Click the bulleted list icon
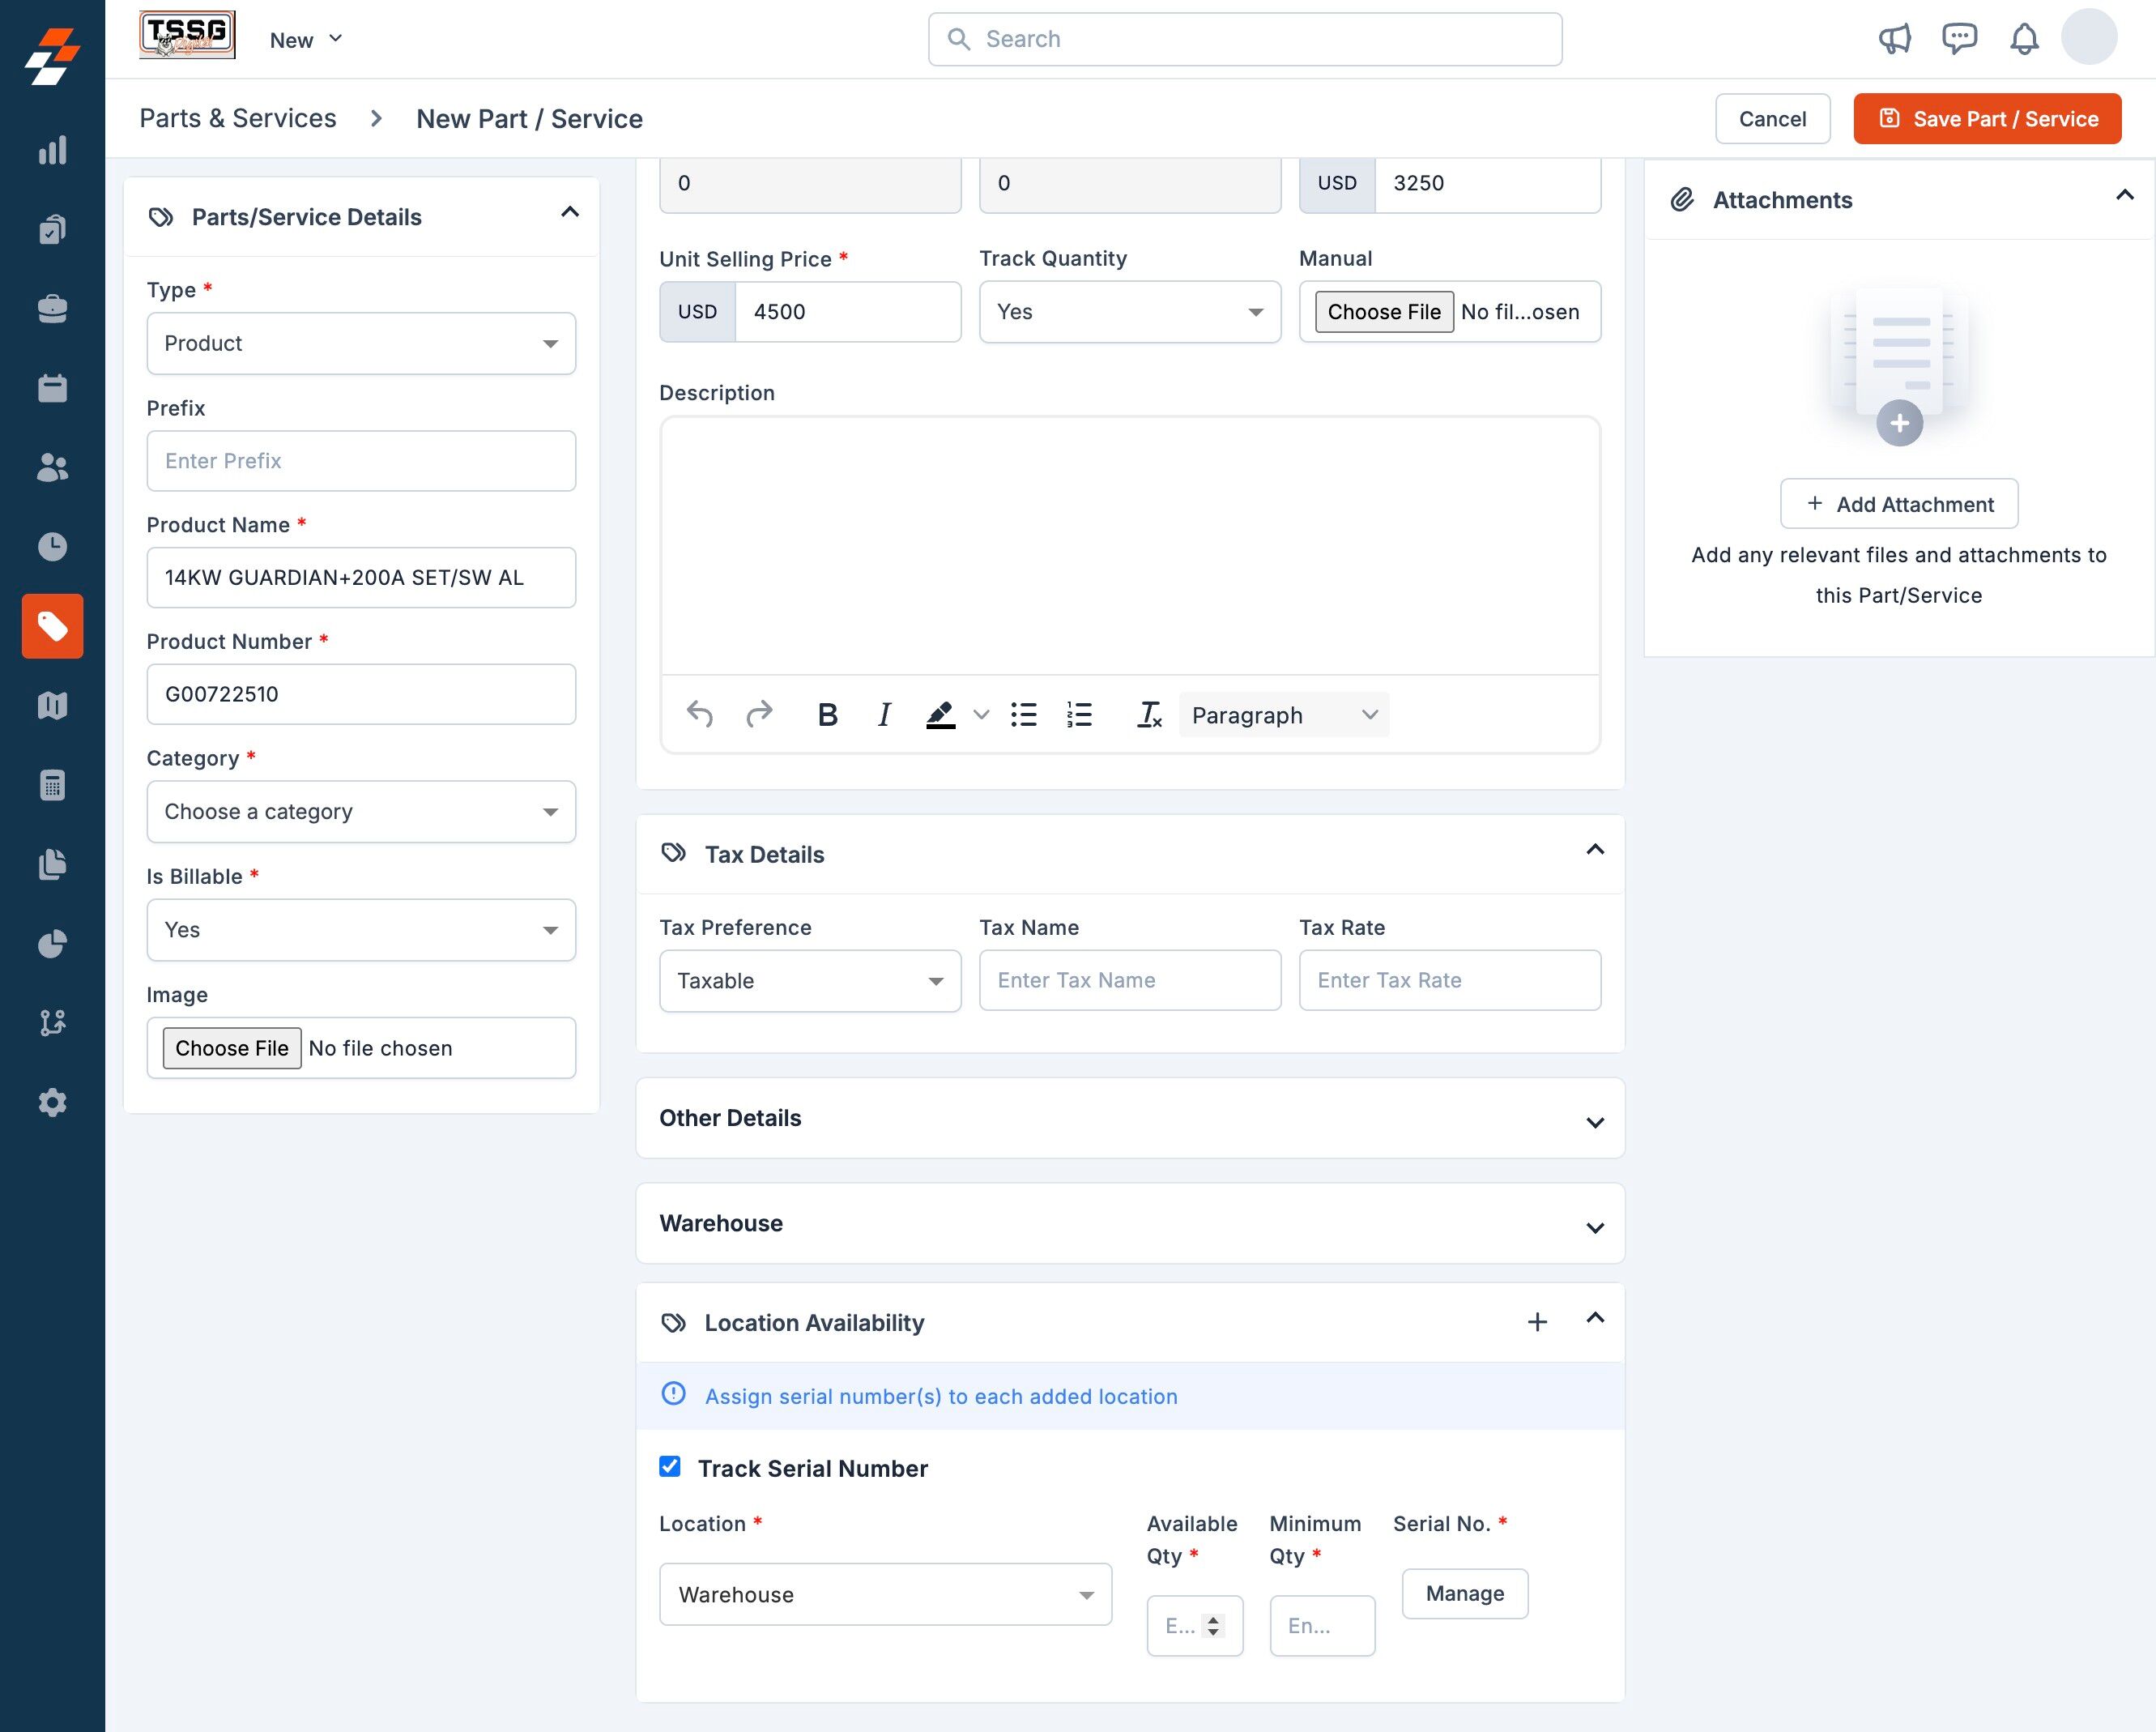The width and height of the screenshot is (2156, 1732). point(1023,715)
